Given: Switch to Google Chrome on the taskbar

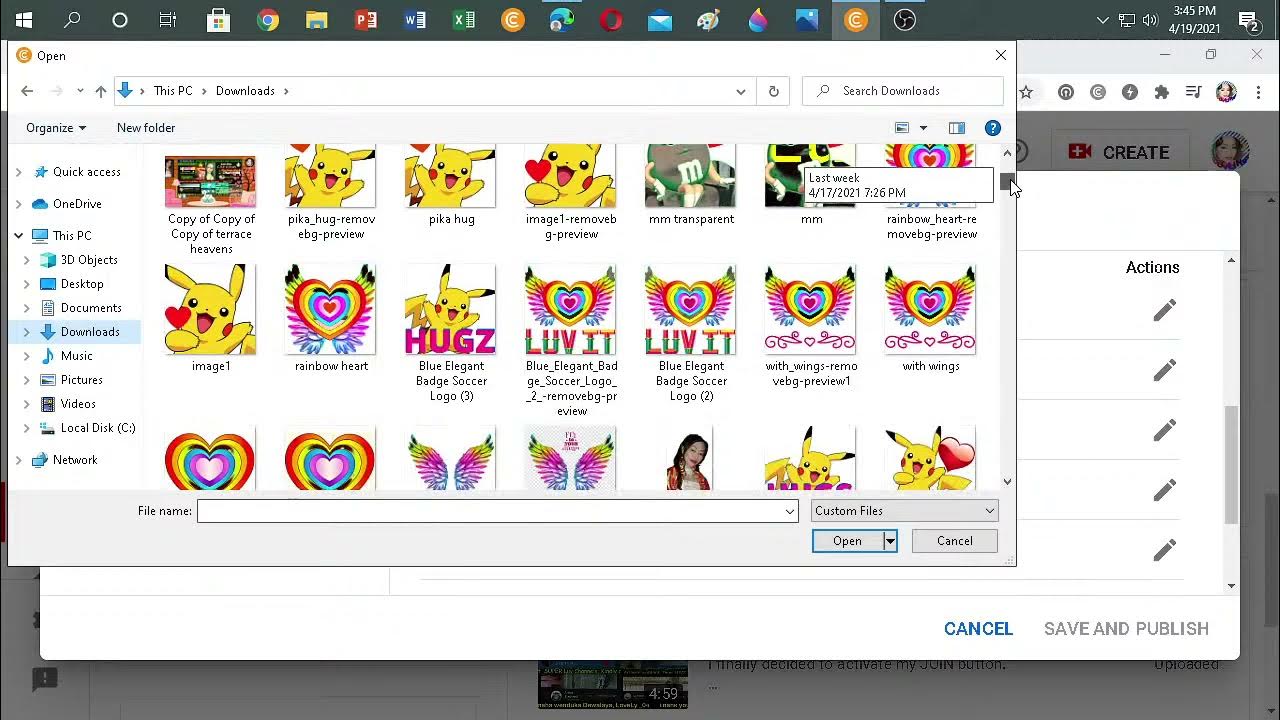Looking at the screenshot, I should 267,20.
